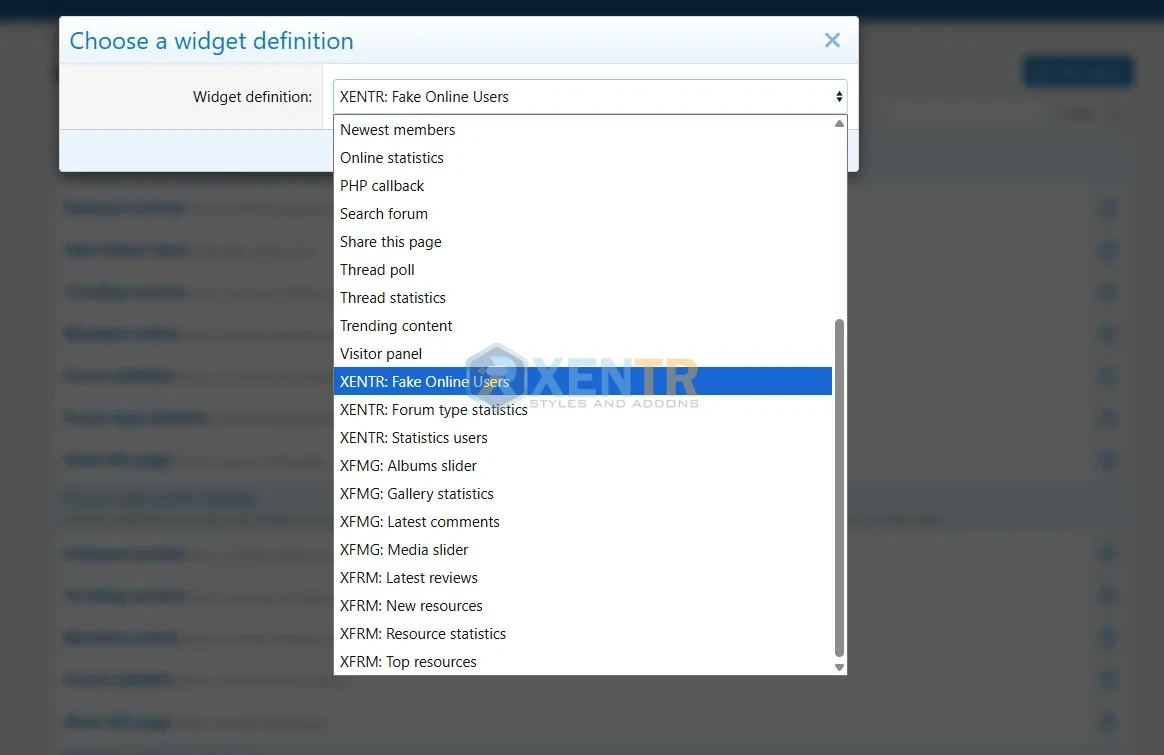Choose the Trending content option
Image resolution: width=1164 pixels, height=755 pixels.
(x=396, y=325)
